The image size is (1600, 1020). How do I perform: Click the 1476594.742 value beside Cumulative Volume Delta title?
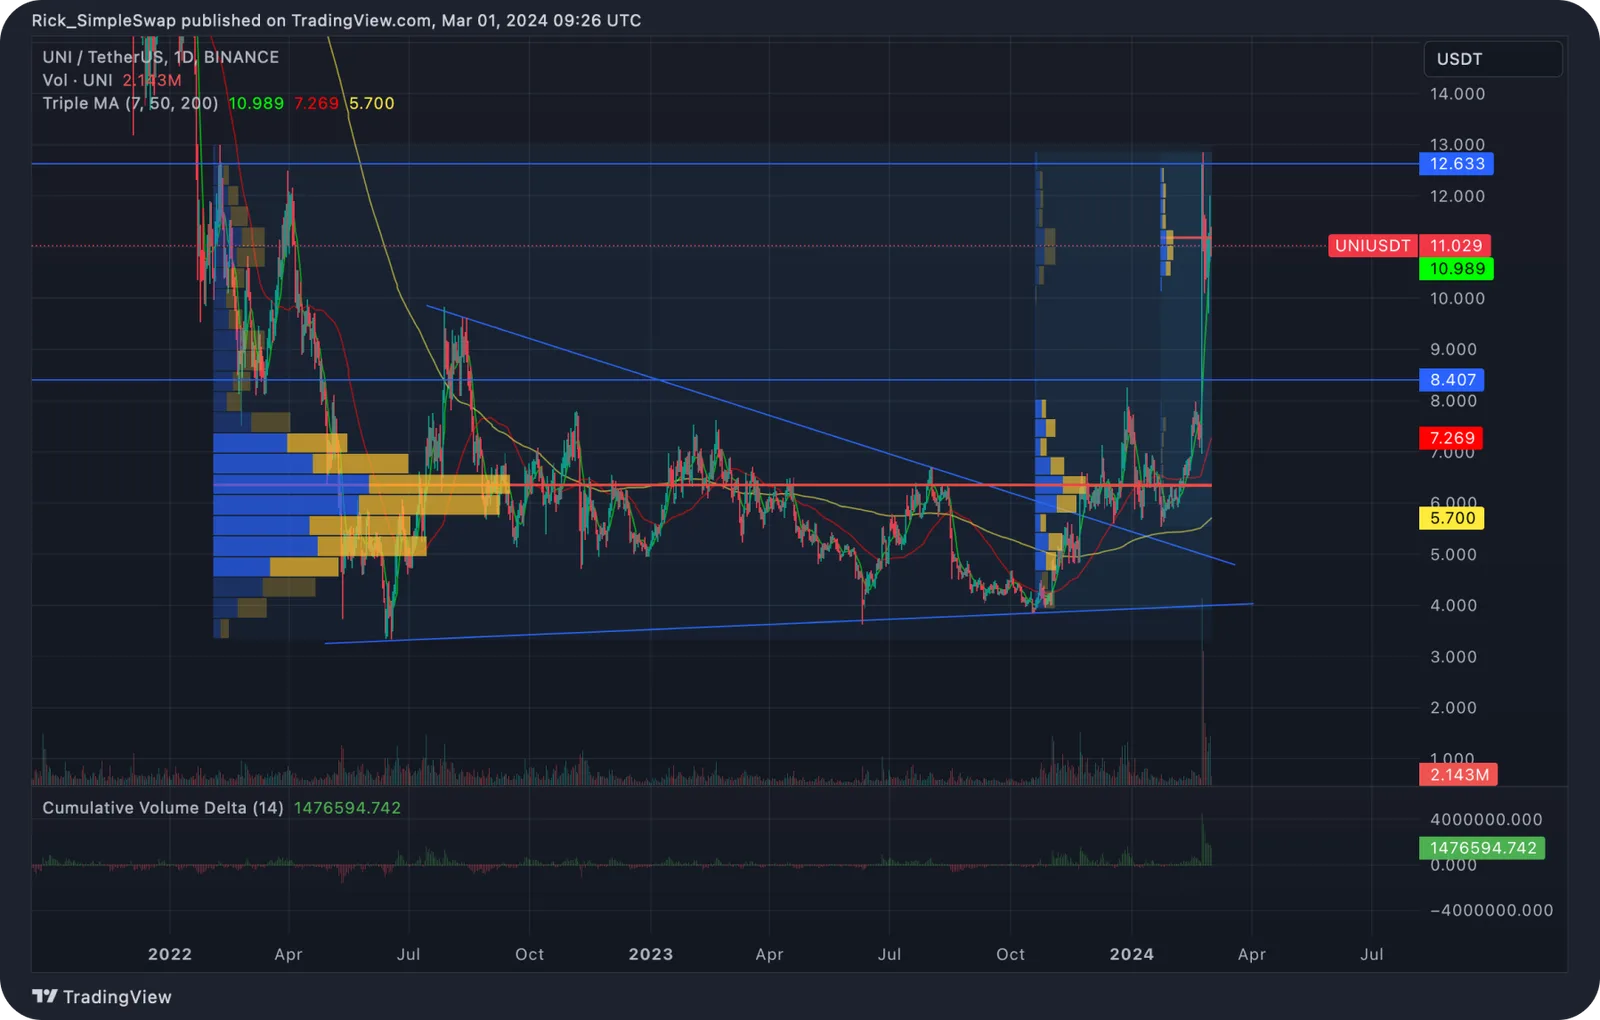(347, 807)
